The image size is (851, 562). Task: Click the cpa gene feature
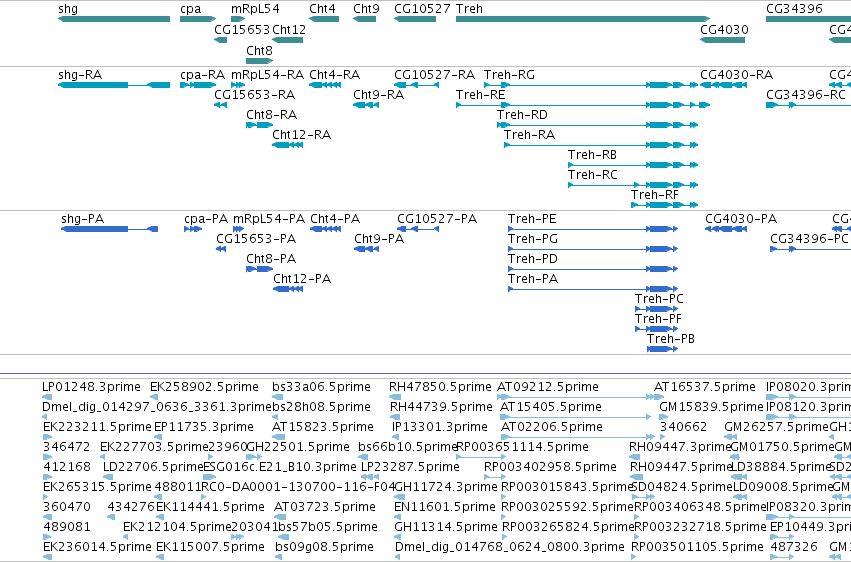pyautogui.click(x=198, y=19)
